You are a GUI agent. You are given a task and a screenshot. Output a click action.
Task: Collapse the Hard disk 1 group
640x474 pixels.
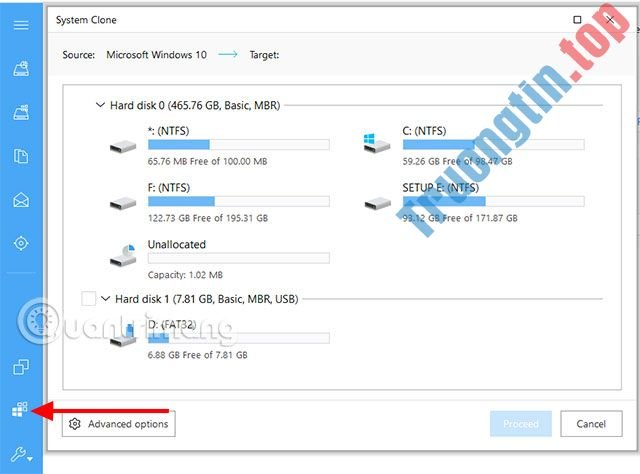[x=105, y=298]
